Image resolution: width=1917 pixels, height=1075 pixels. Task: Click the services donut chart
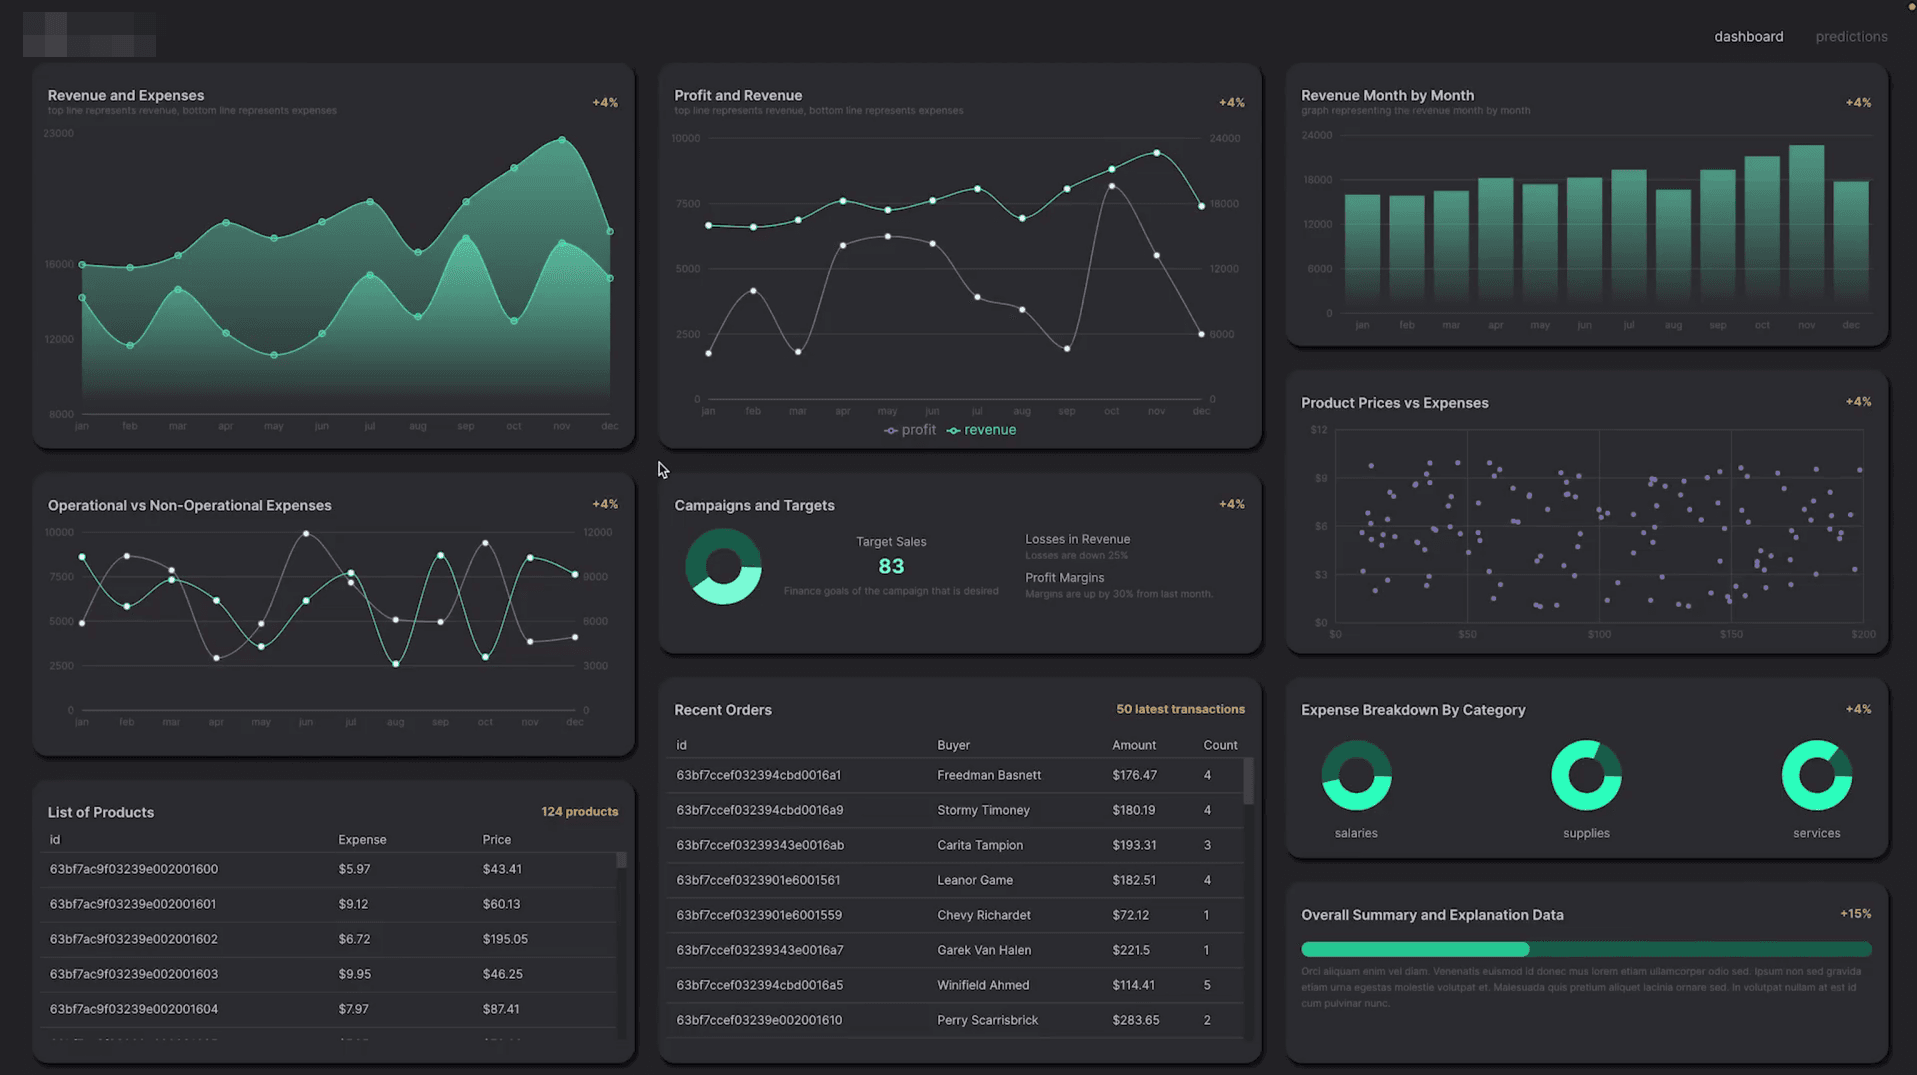(x=1816, y=775)
